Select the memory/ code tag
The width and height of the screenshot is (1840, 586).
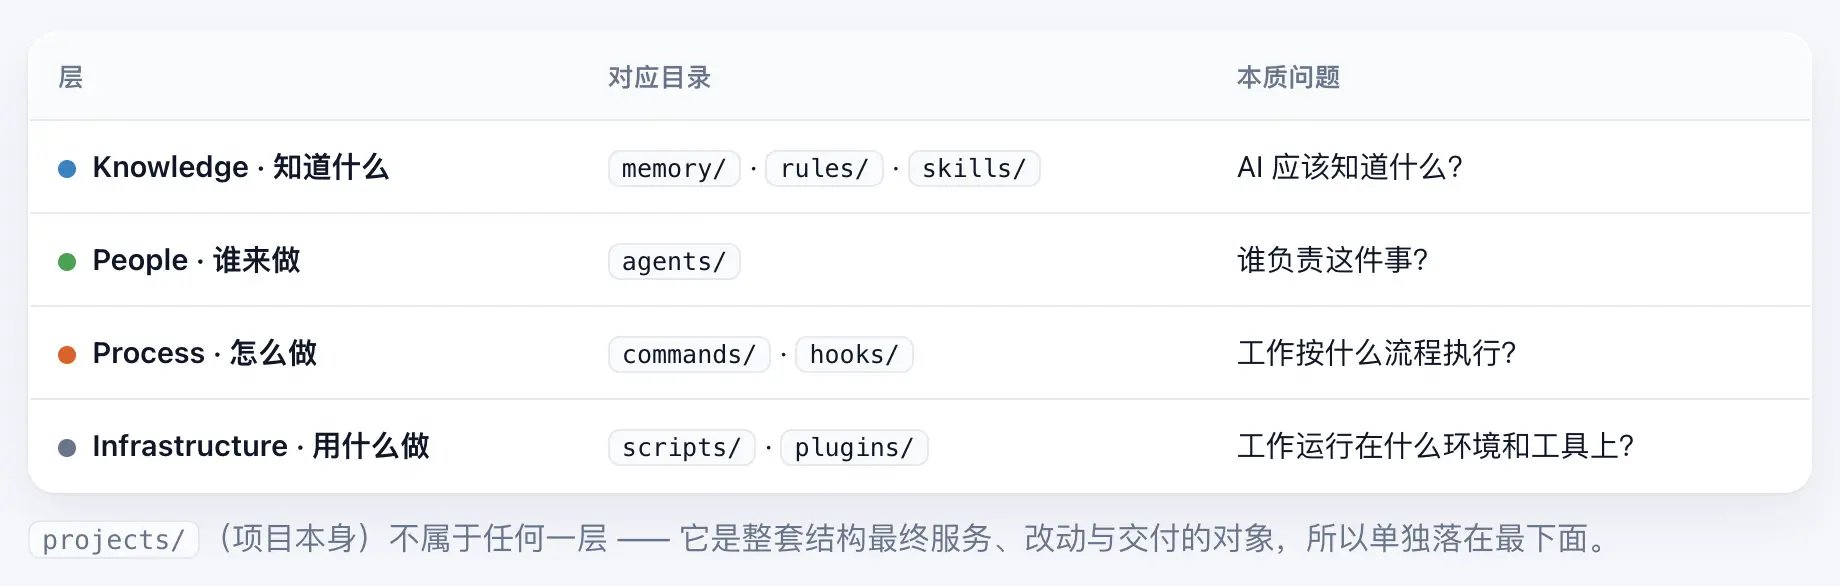pyautogui.click(x=674, y=168)
